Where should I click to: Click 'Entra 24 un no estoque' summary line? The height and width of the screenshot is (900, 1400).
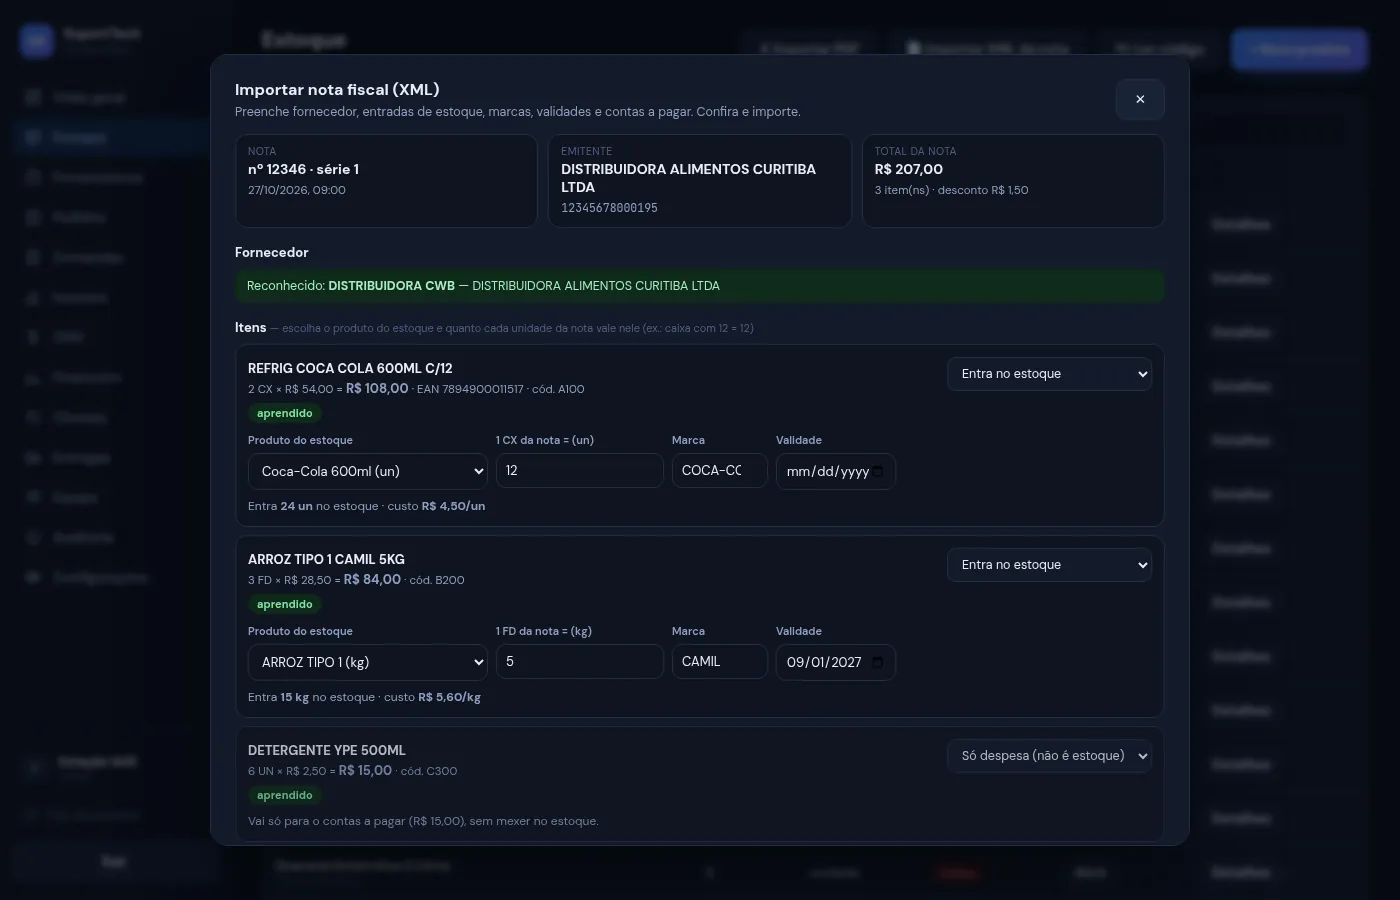[x=366, y=506]
